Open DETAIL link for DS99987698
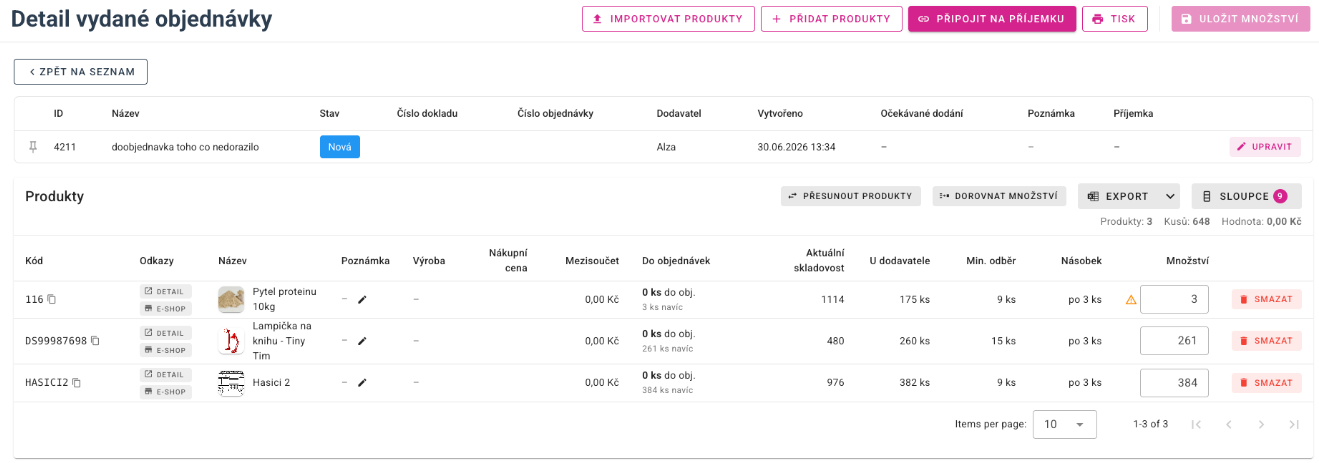 point(166,333)
